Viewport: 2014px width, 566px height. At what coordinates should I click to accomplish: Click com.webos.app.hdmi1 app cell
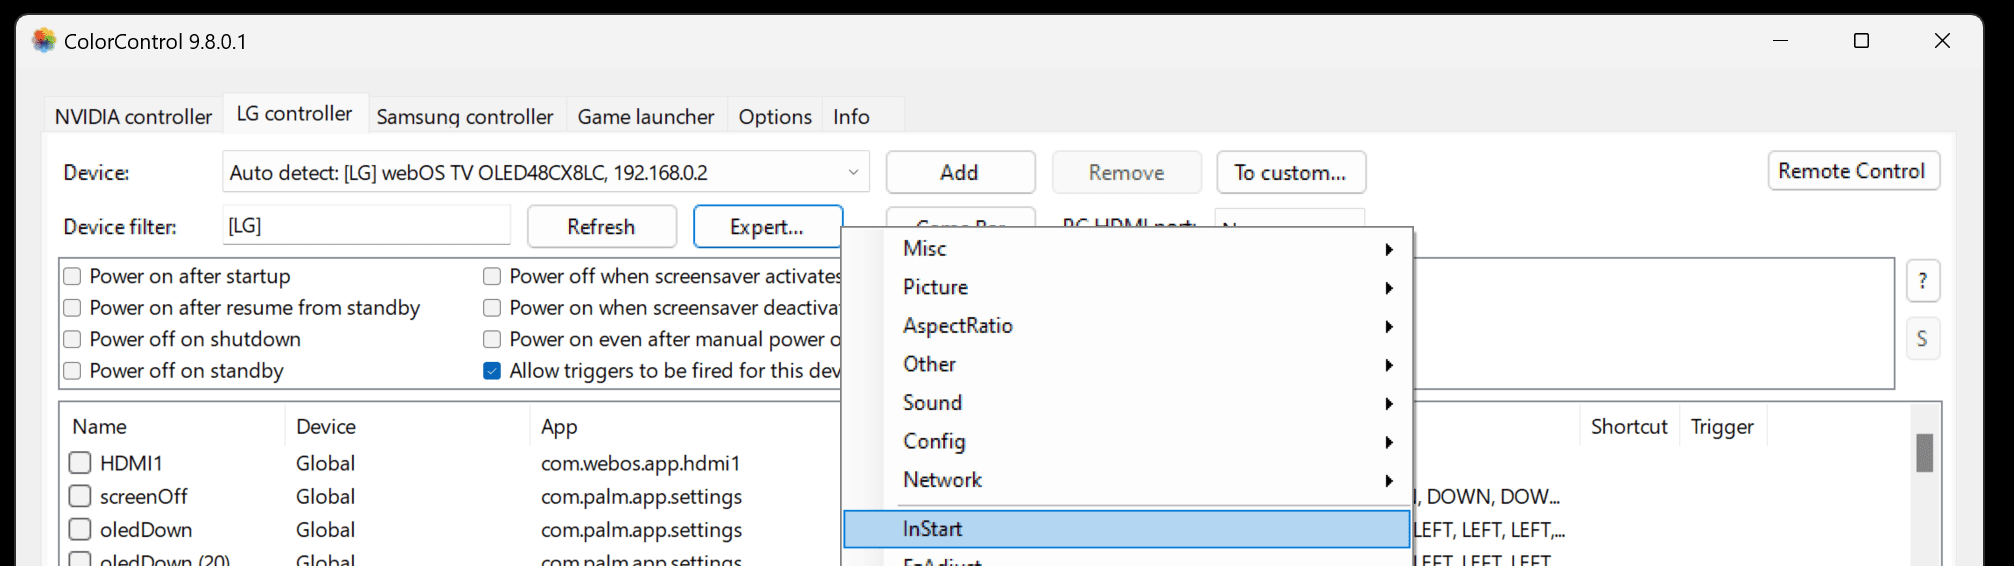coord(640,464)
